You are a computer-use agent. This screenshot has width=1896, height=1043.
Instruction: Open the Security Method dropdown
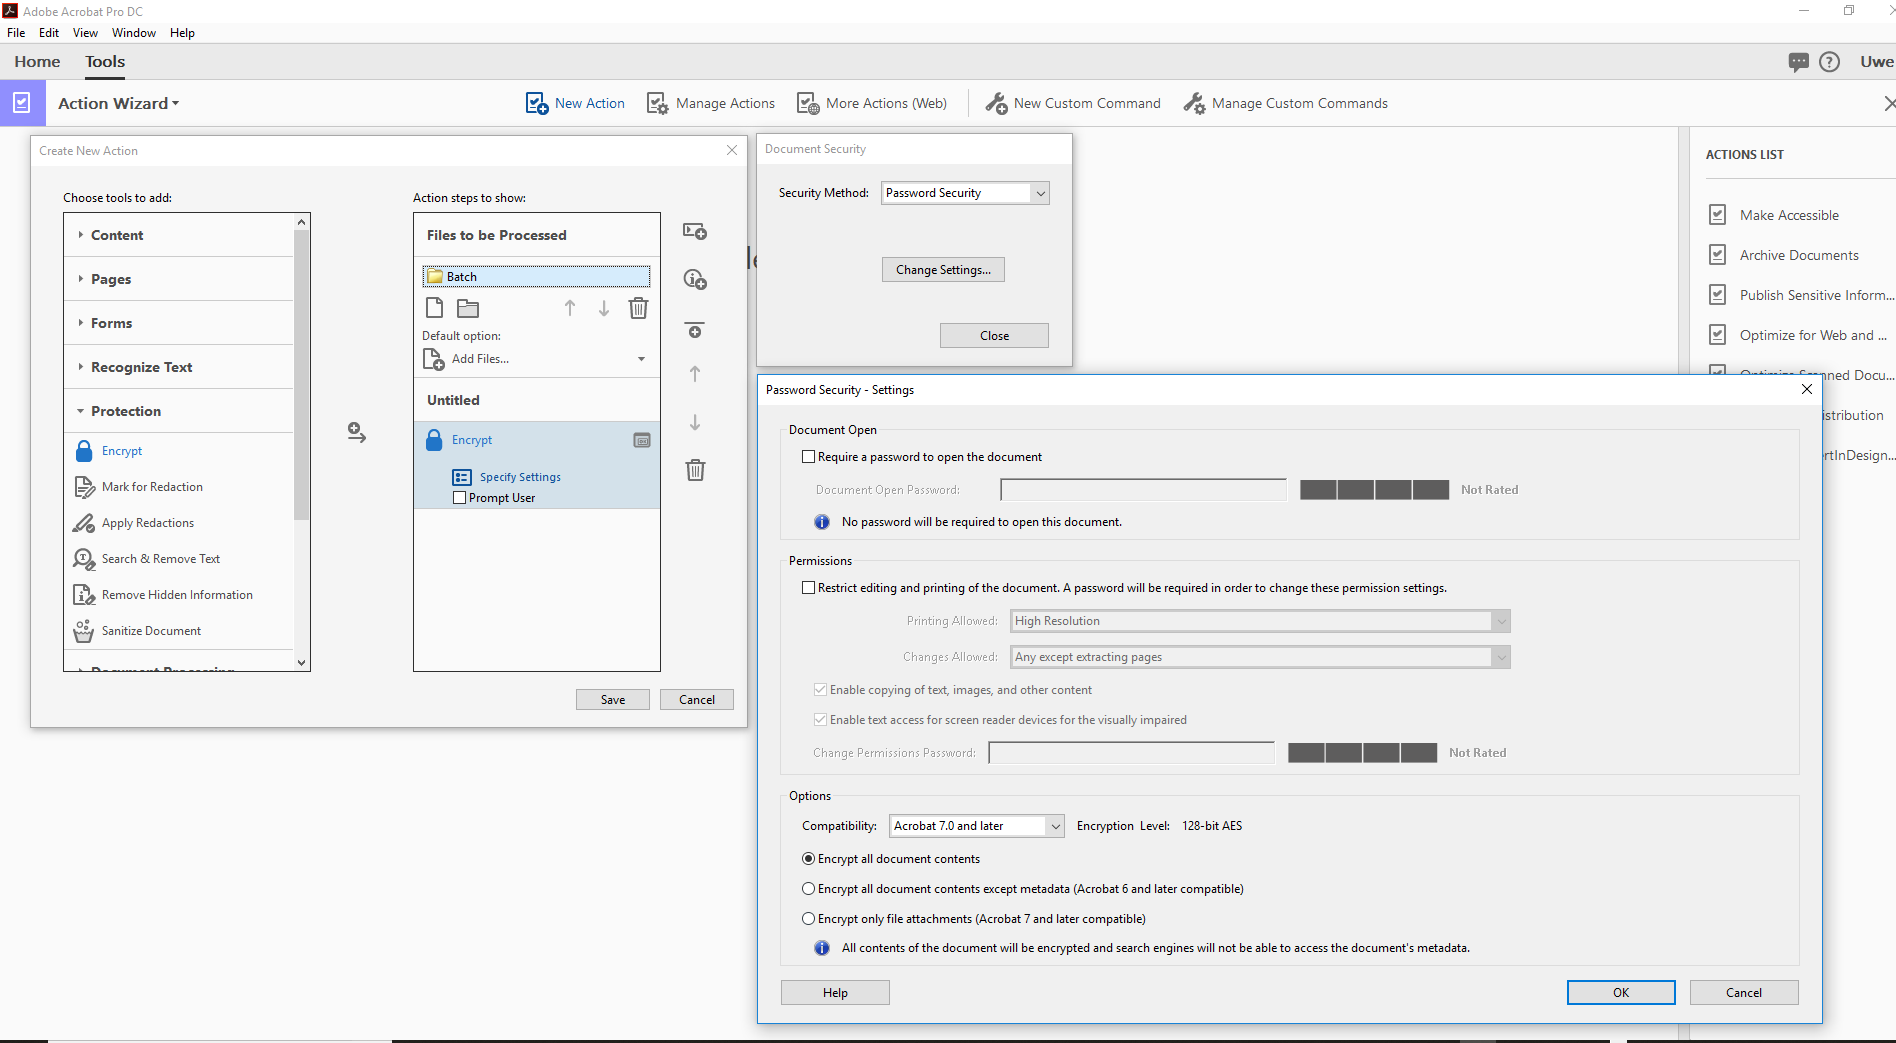965,193
